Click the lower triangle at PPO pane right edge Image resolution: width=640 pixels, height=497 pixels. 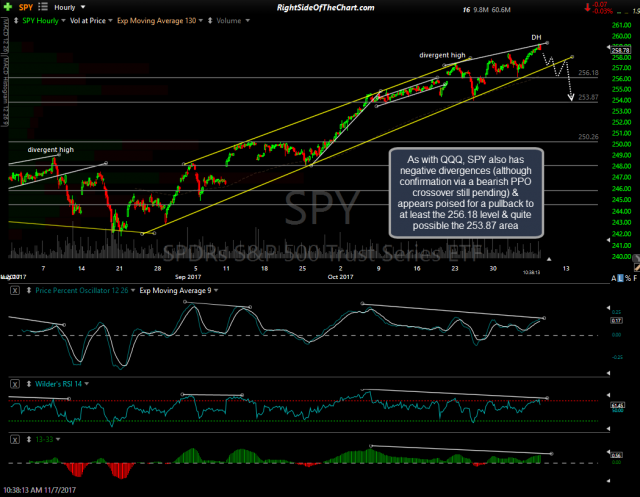click(609, 373)
